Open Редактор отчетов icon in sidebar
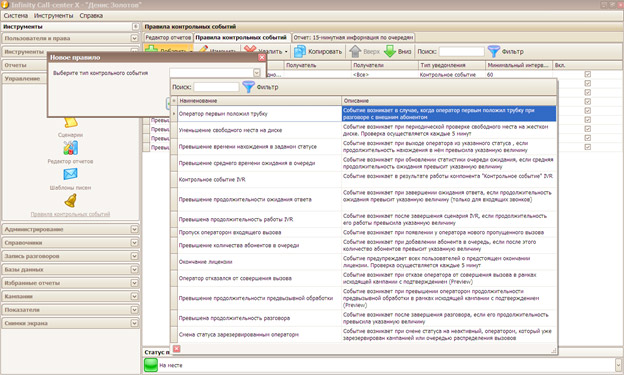Viewport: 624px width, 375px height. coord(70,148)
